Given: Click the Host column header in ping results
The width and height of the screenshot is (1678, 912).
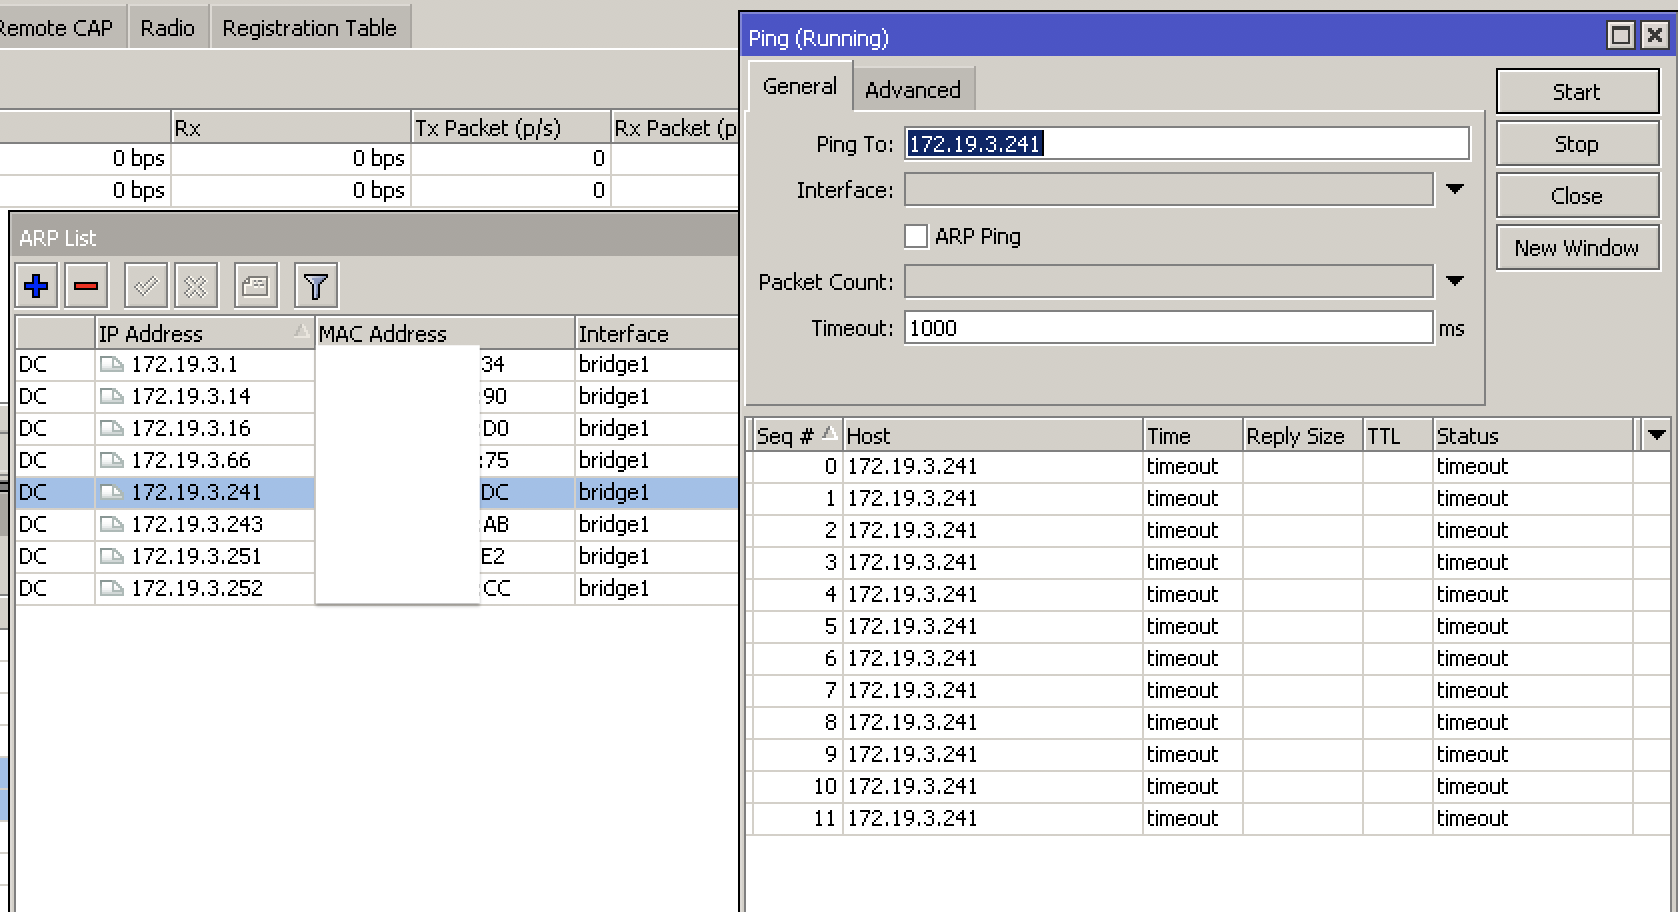Looking at the screenshot, I should coord(992,435).
